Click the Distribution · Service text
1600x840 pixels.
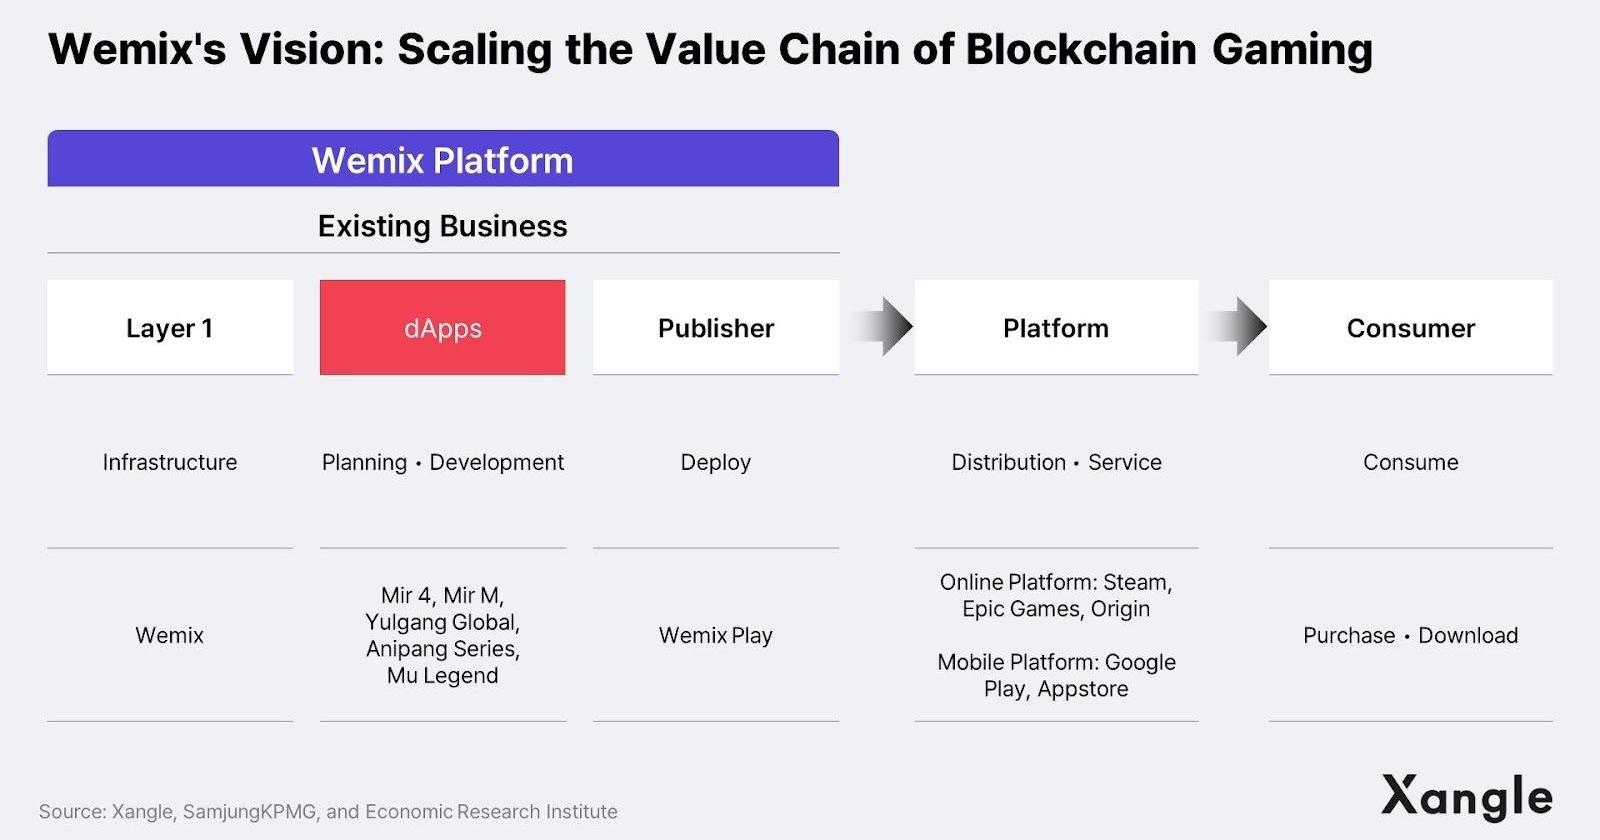click(x=1056, y=462)
